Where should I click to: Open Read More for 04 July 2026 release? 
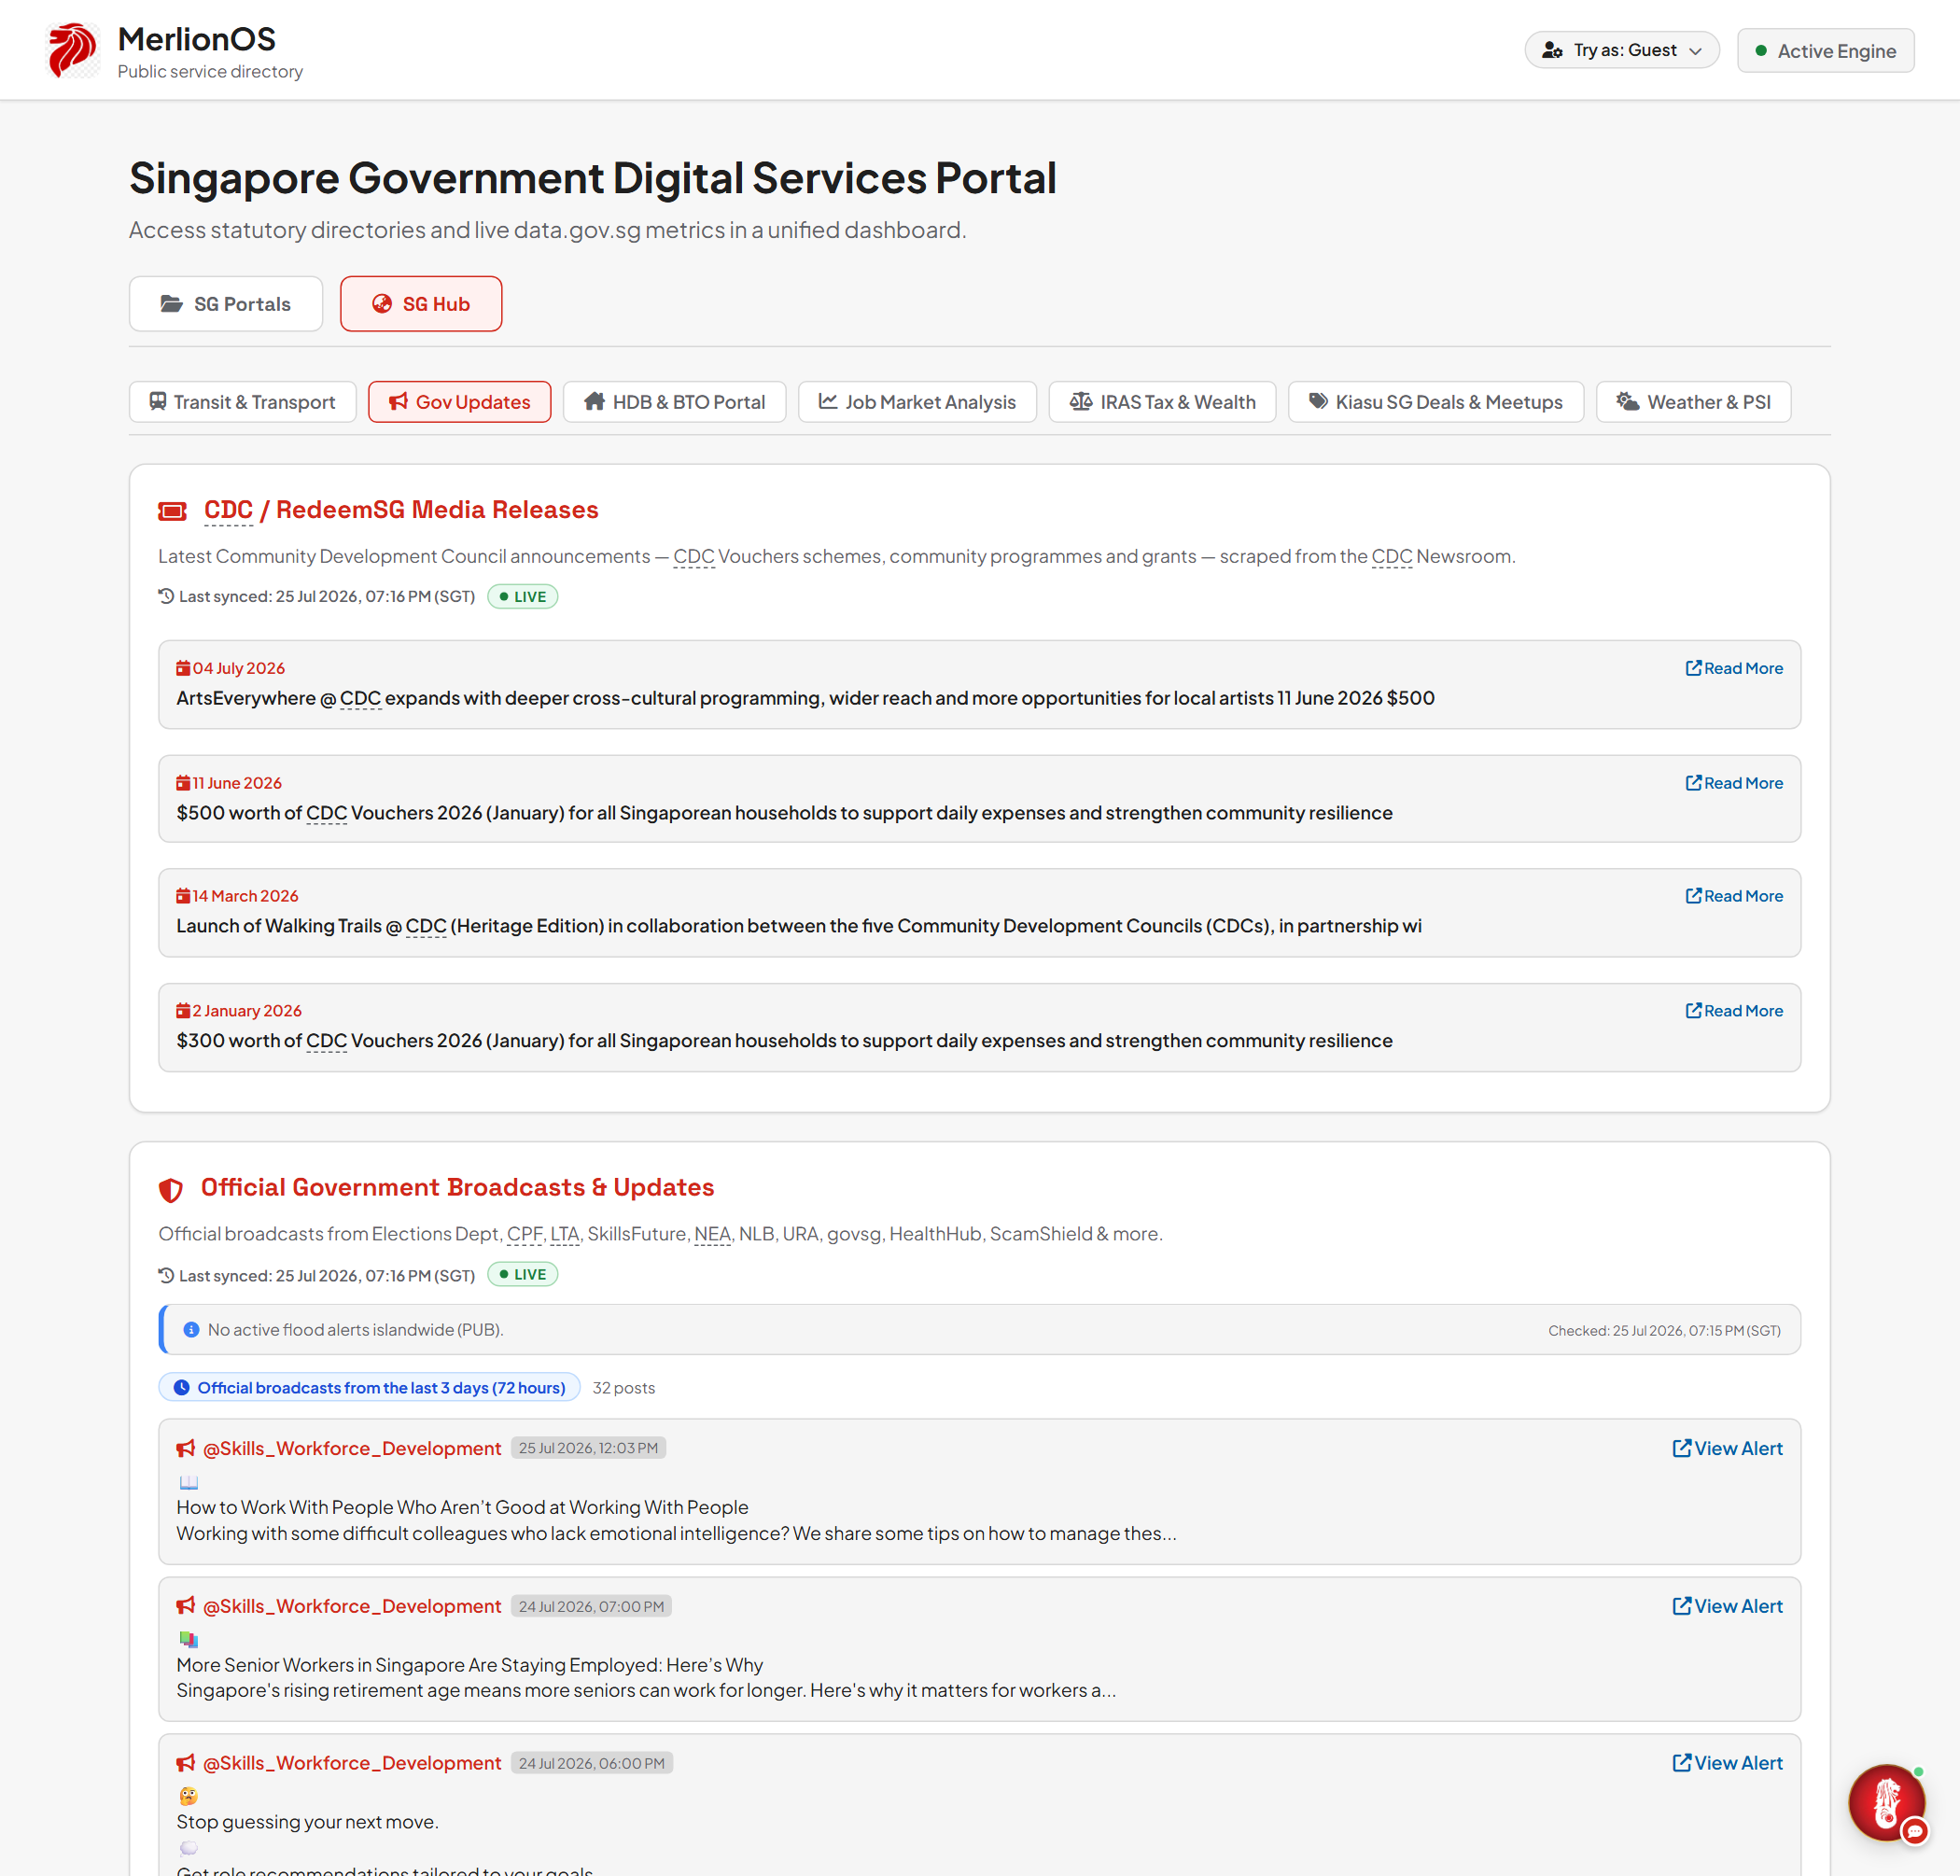click(x=1734, y=668)
